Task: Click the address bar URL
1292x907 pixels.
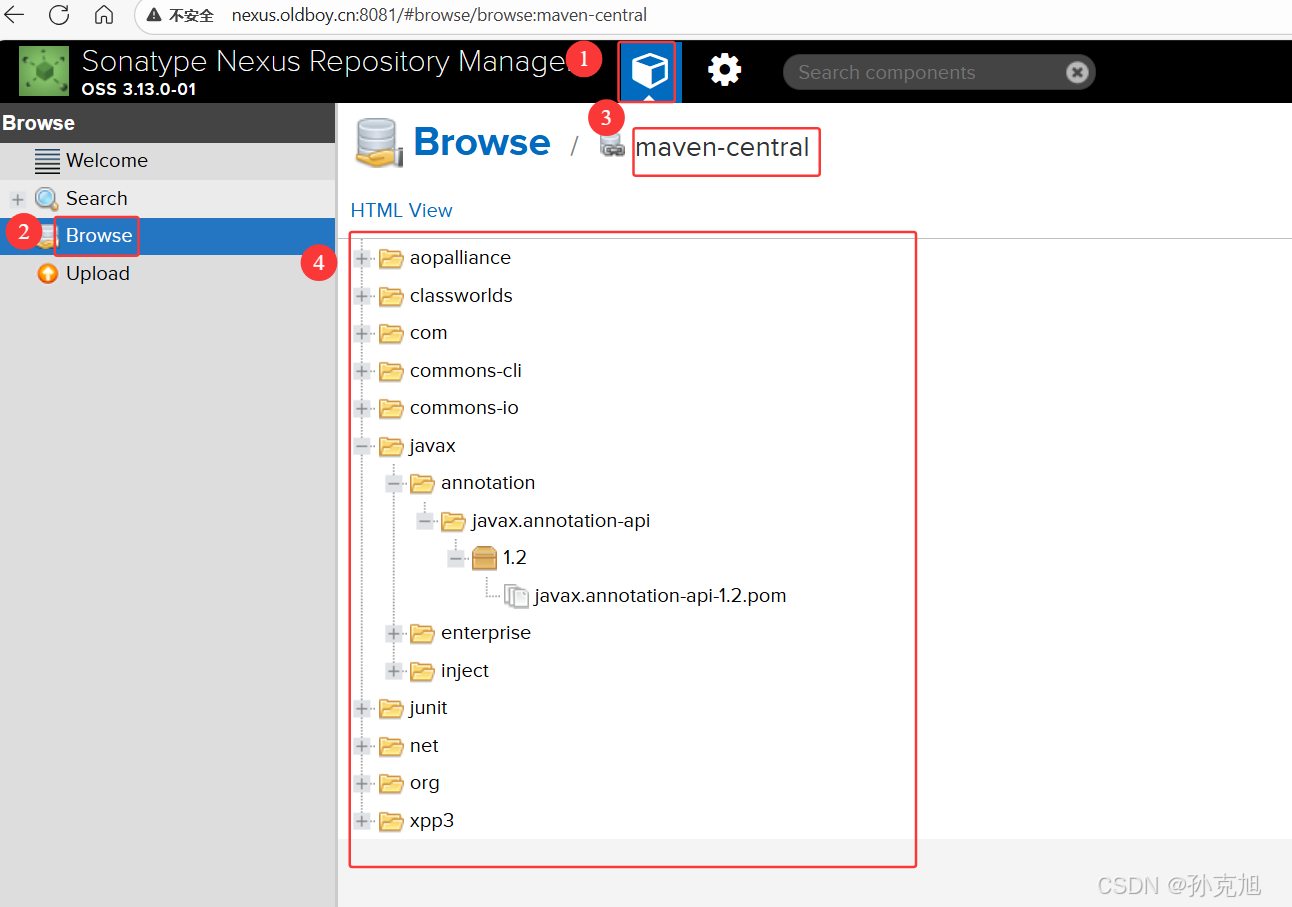Action: [439, 15]
